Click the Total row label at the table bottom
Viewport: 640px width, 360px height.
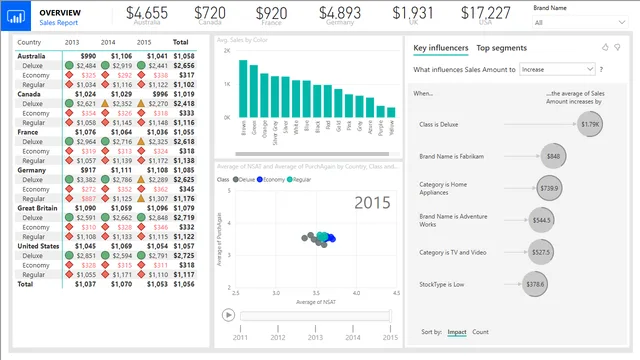pos(25,284)
